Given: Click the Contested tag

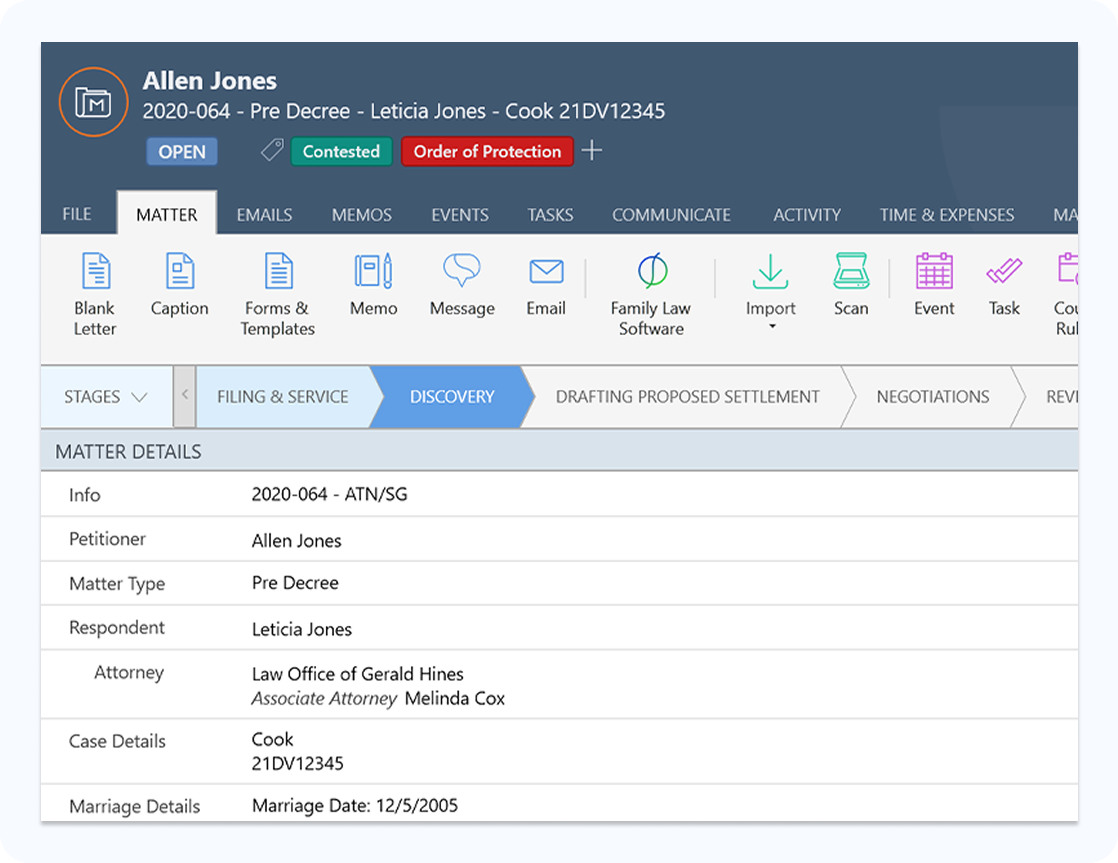Looking at the screenshot, I should (342, 151).
